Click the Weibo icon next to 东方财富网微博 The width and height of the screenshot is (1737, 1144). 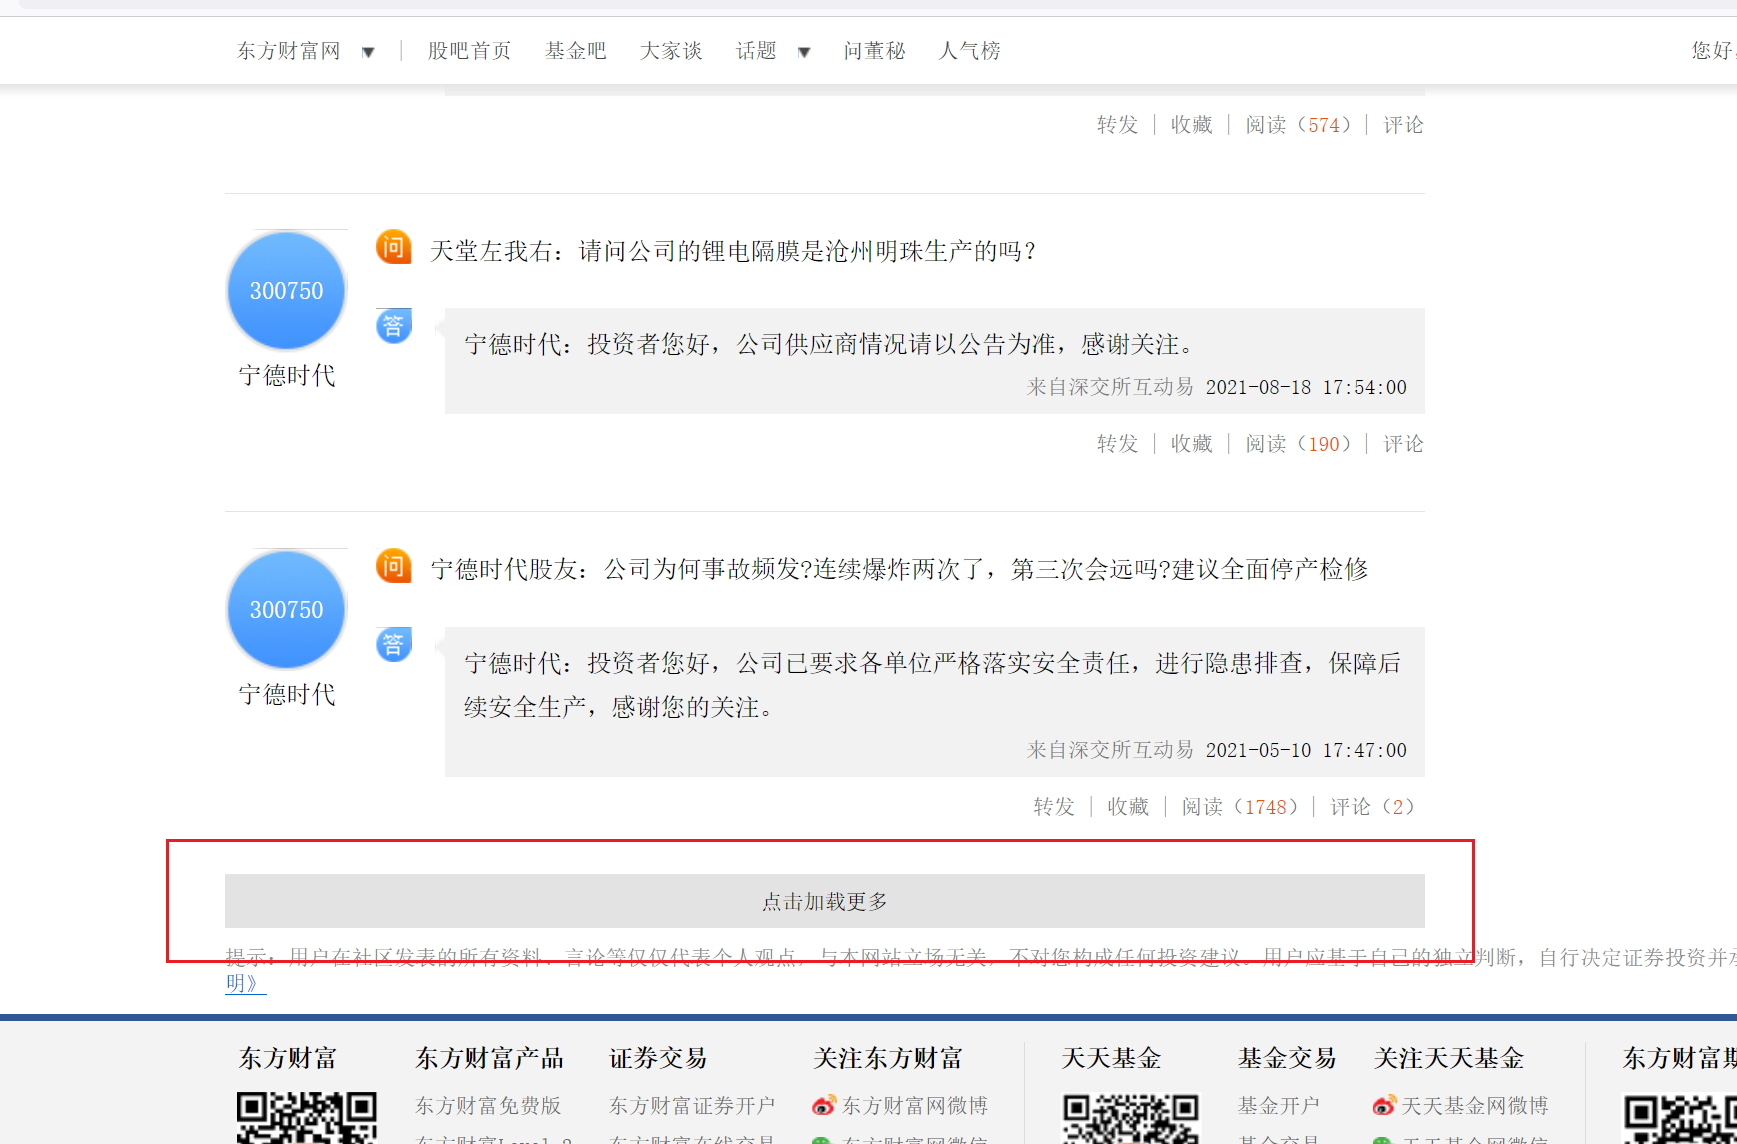(x=824, y=1105)
